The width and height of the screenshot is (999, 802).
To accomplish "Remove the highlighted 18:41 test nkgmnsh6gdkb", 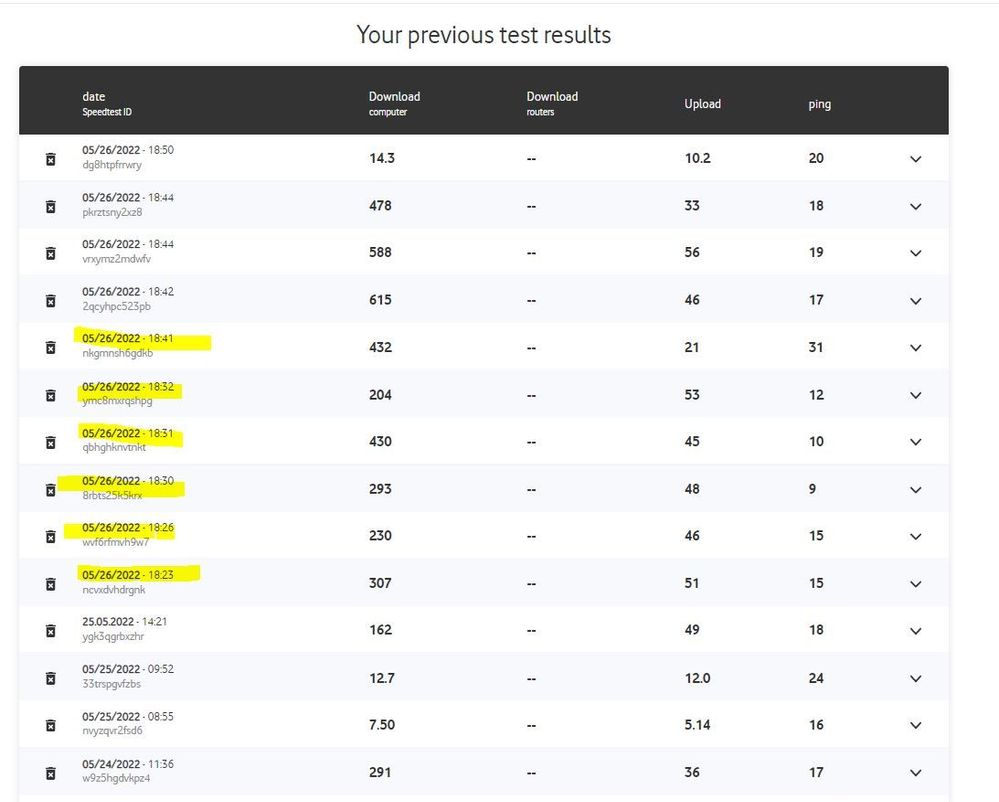I will 50,347.
